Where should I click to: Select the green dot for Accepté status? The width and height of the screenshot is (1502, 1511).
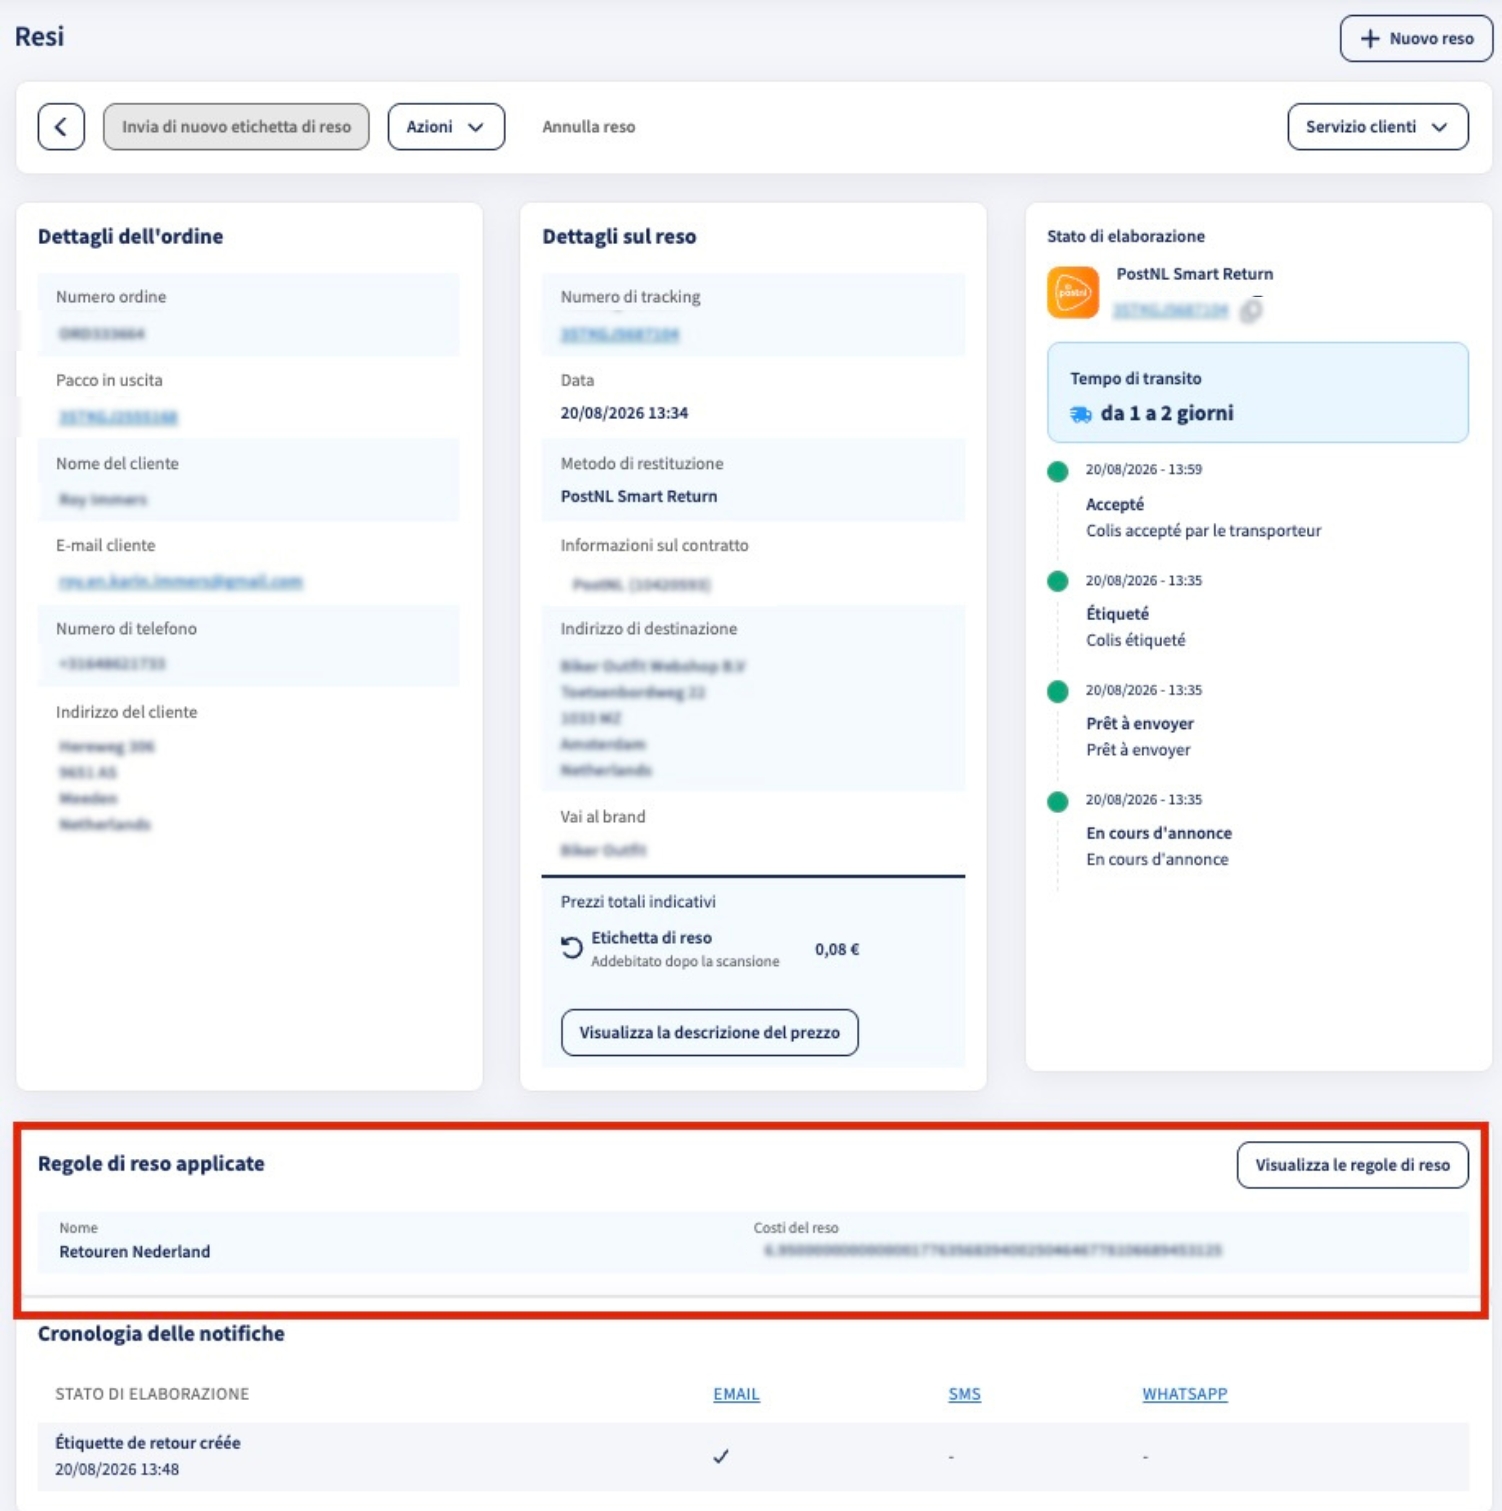(1058, 472)
